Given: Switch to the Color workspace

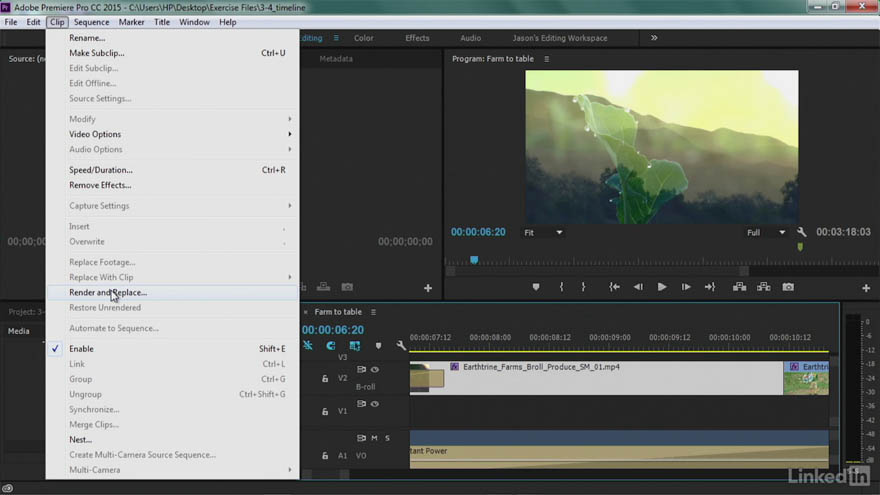Looking at the screenshot, I should coord(364,38).
